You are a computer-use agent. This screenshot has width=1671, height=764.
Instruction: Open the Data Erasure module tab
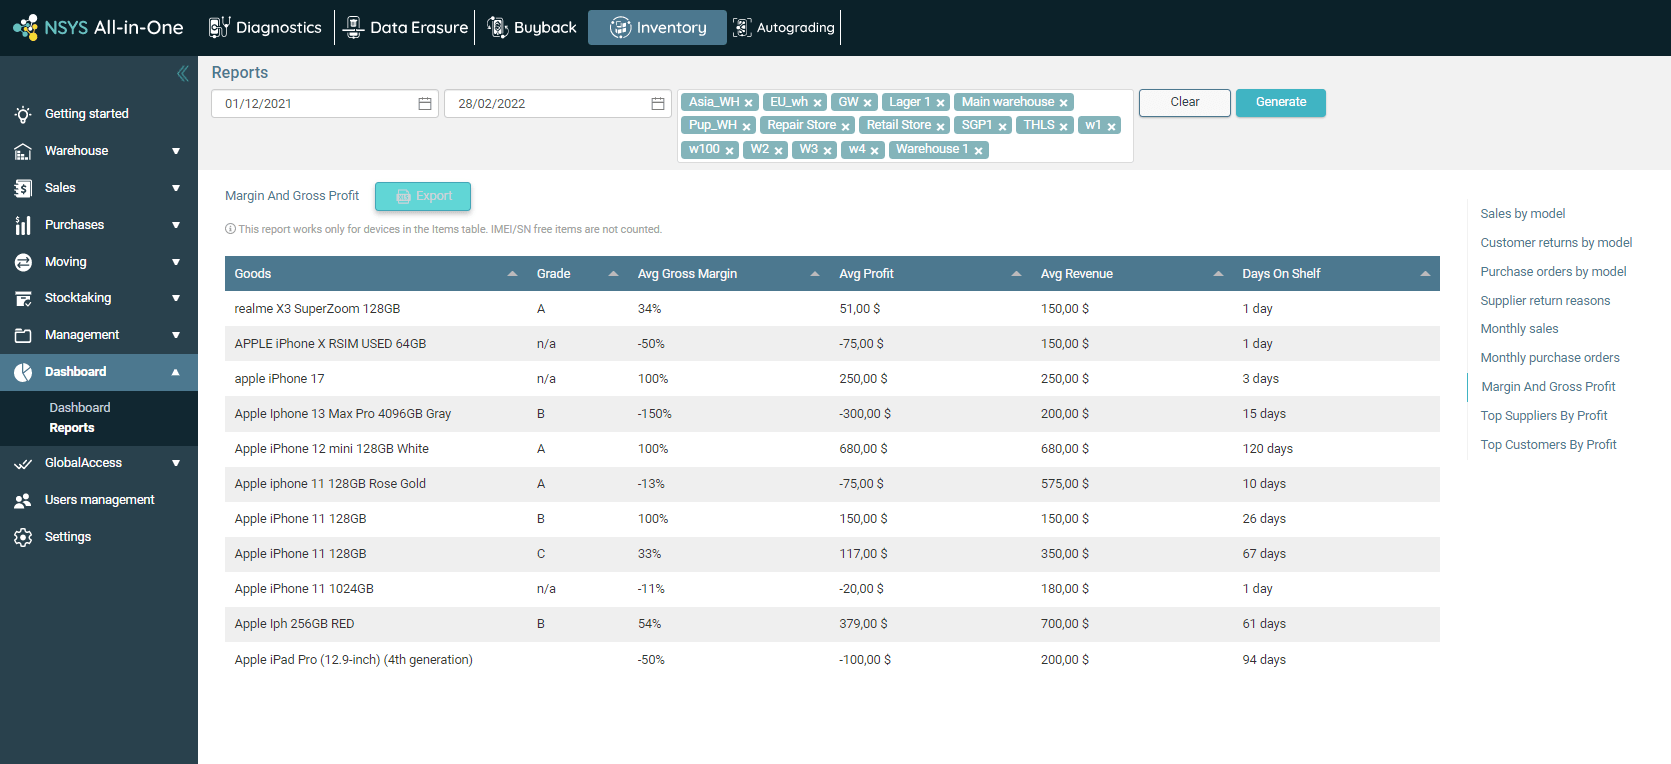pos(406,27)
